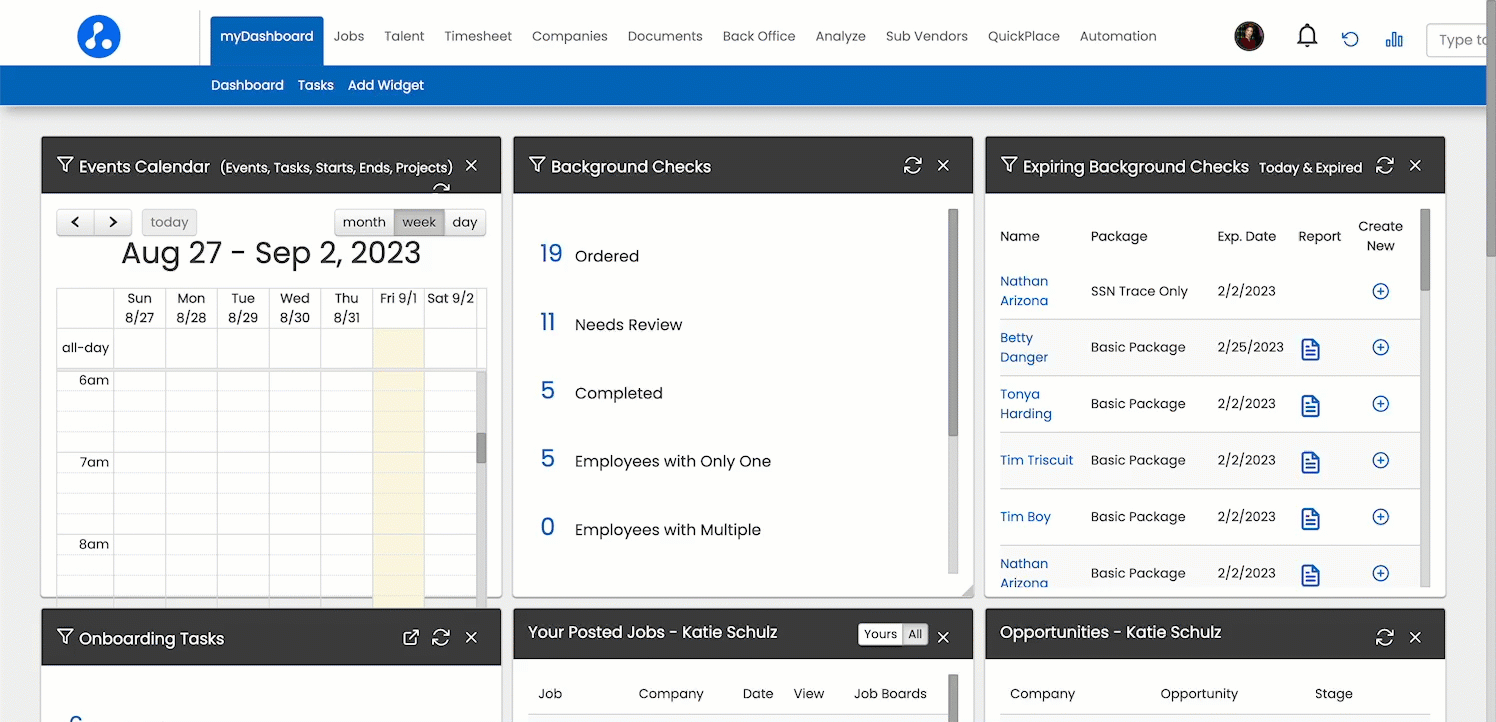Show Yours posted jobs
1496x722 pixels.
[x=880, y=634]
